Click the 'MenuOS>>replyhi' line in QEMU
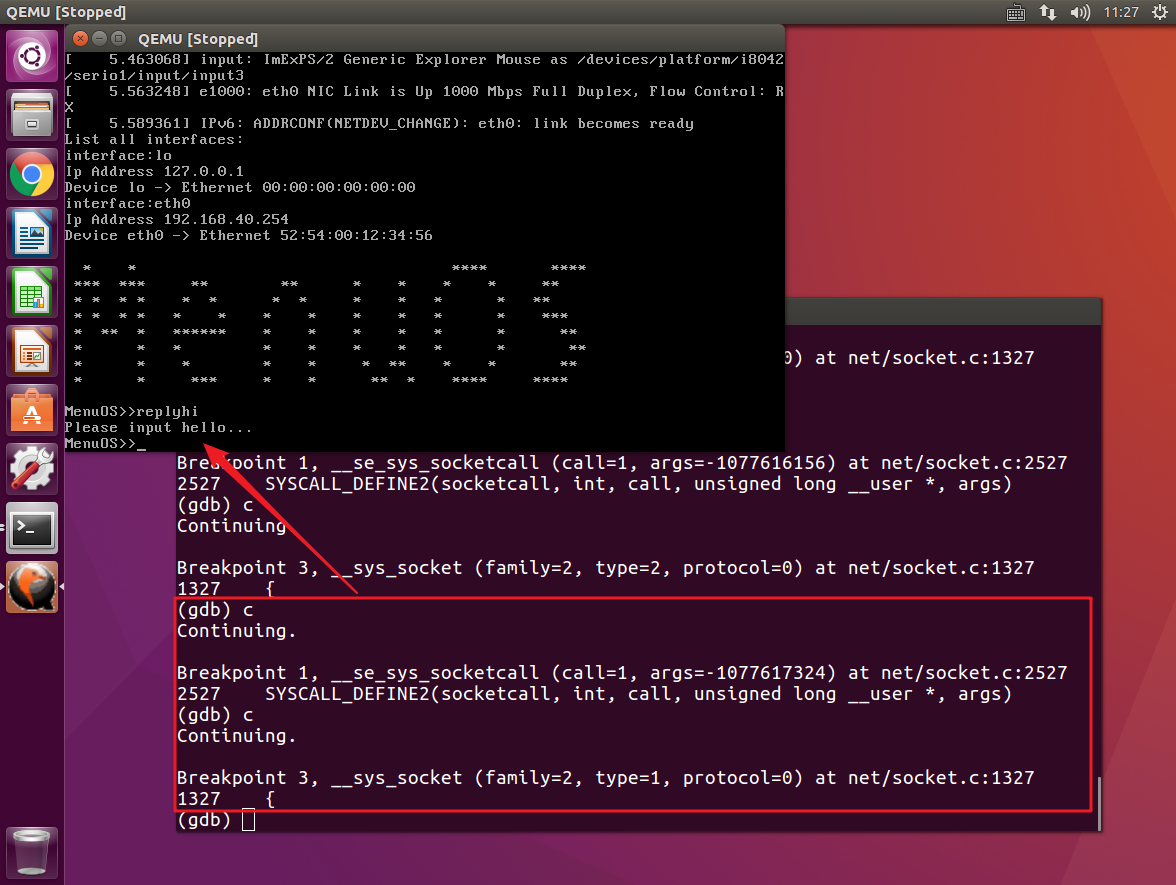Viewport: 1176px width, 885px height. coord(131,411)
